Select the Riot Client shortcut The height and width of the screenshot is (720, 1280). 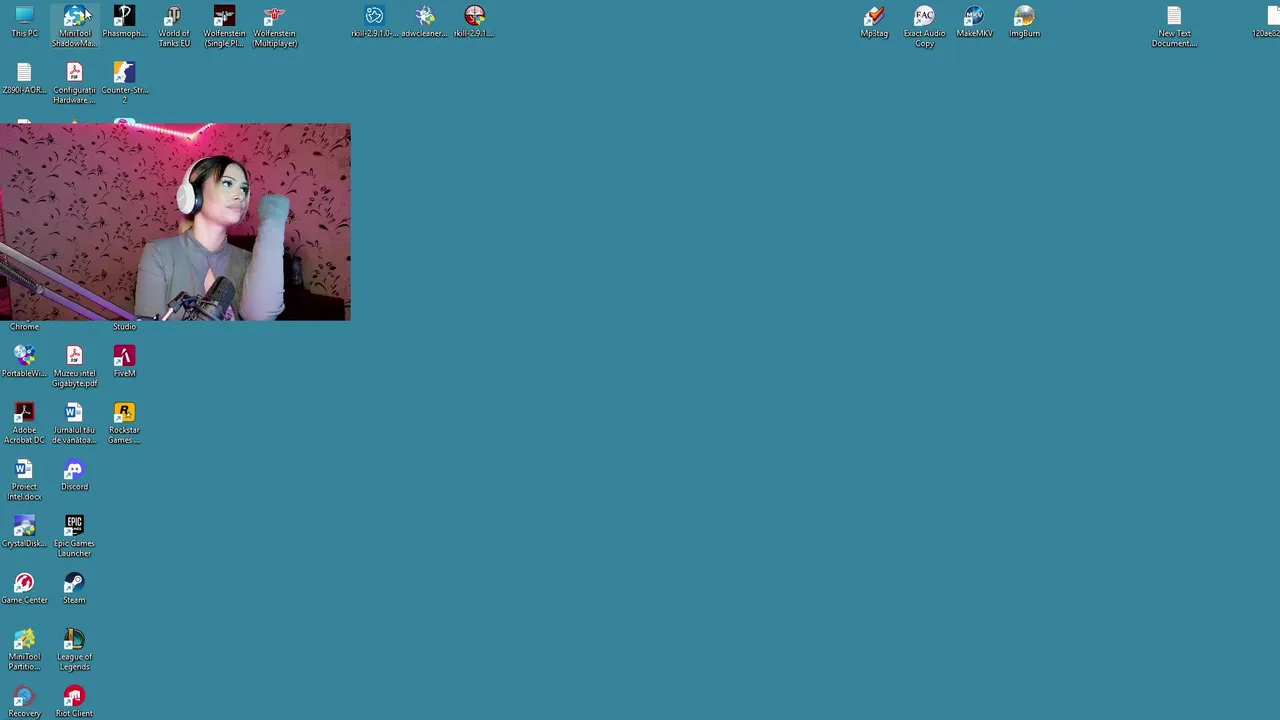click(x=74, y=702)
